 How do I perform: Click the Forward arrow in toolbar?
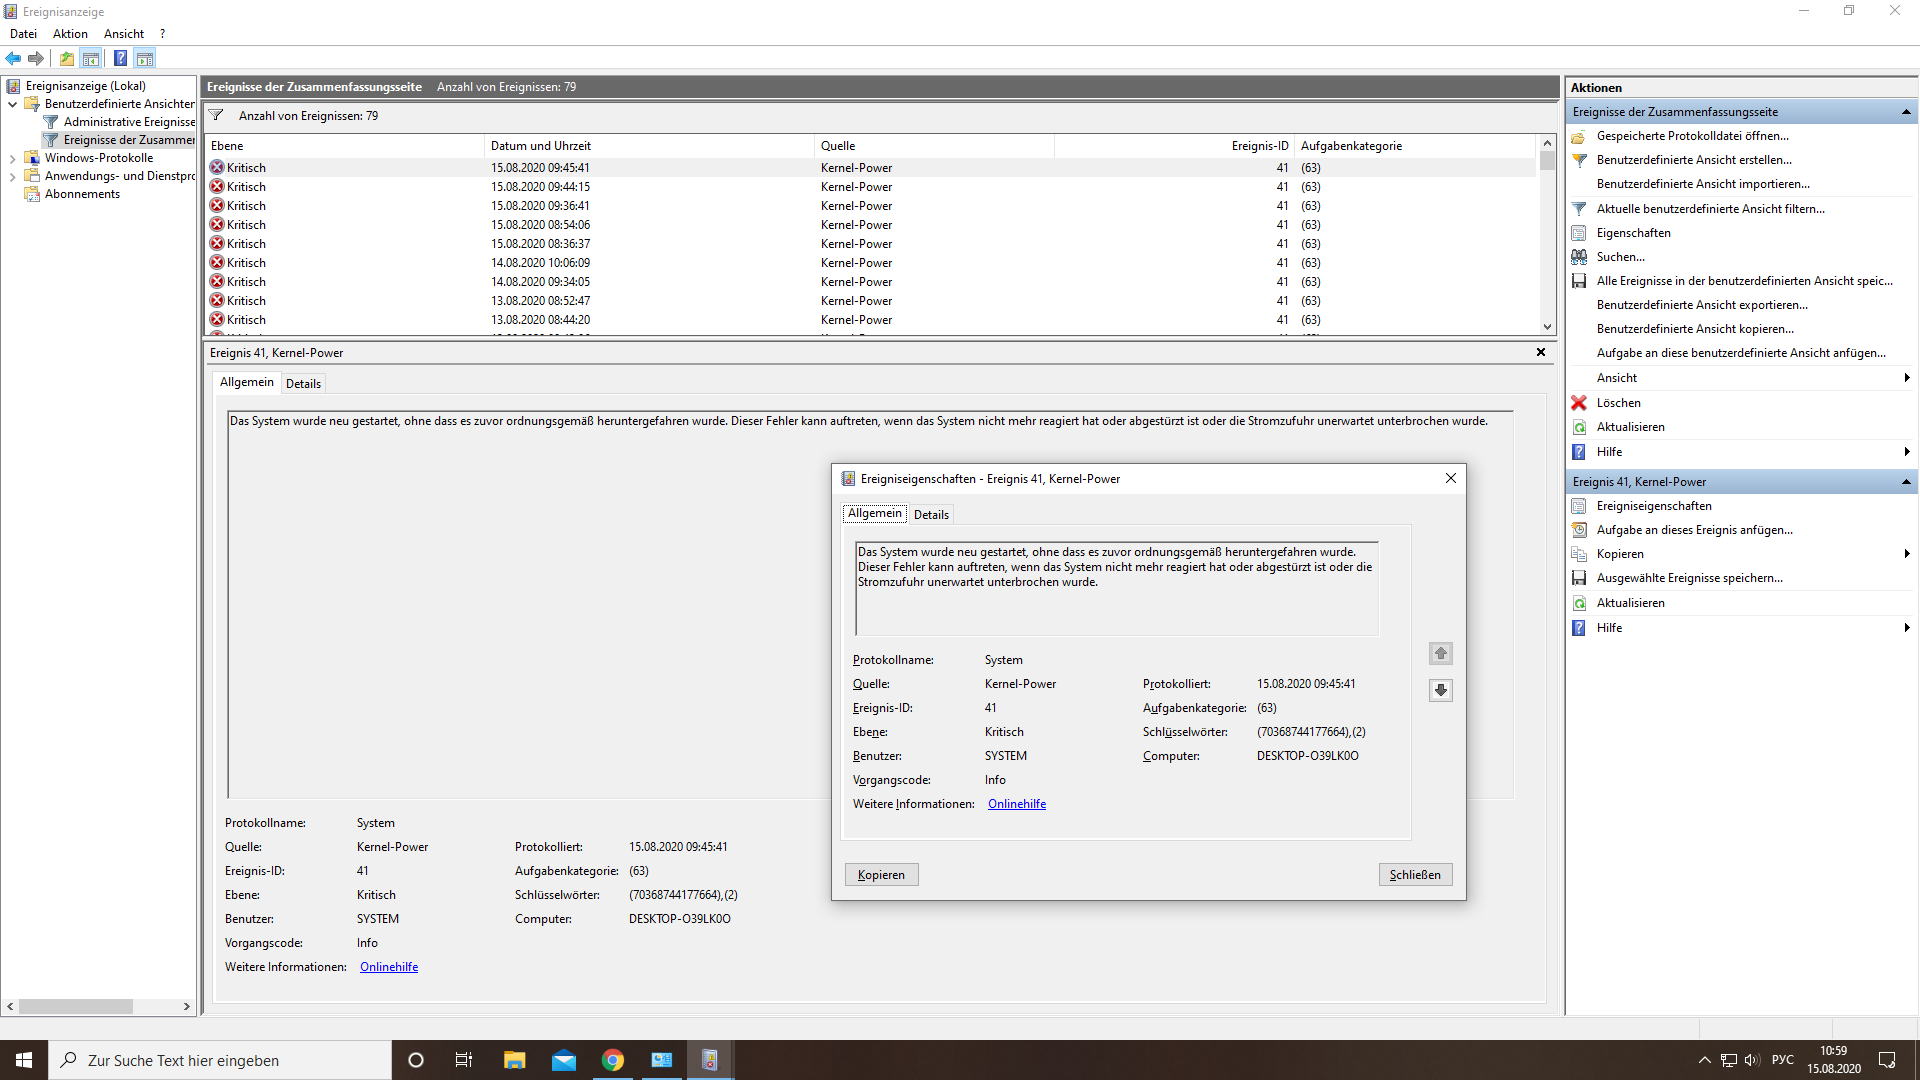36,58
